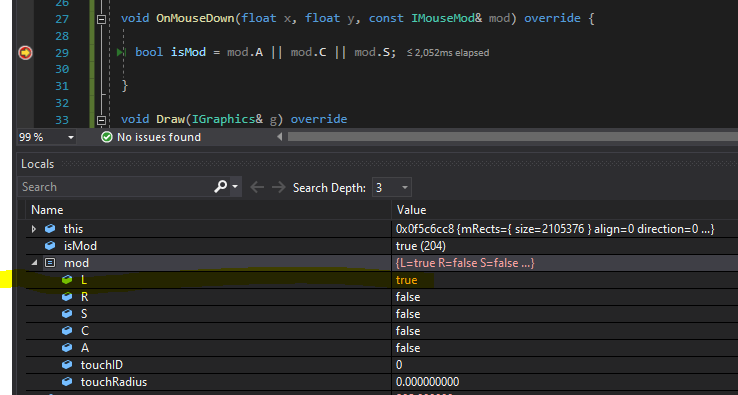This screenshot has height=395, width=738.
Task: Click line number 33 in the gutter
Action: (62, 120)
